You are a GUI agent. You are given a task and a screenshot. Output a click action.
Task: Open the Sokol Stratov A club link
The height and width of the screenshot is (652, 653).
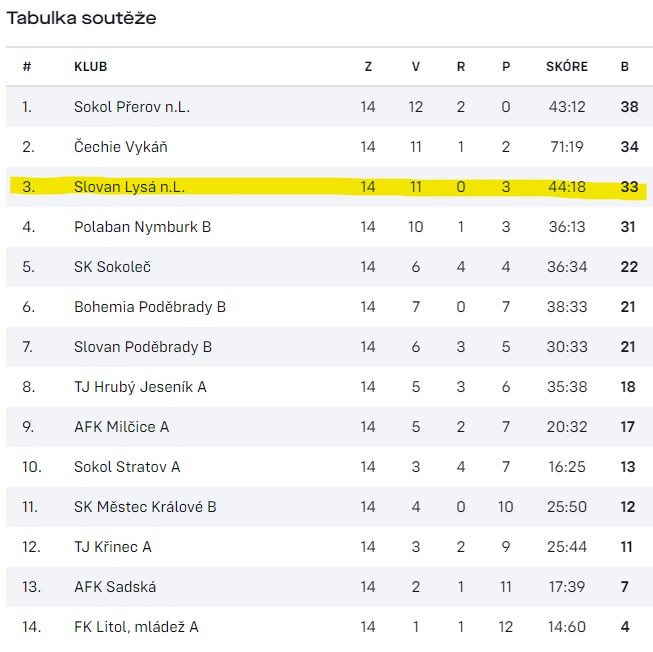point(127,467)
